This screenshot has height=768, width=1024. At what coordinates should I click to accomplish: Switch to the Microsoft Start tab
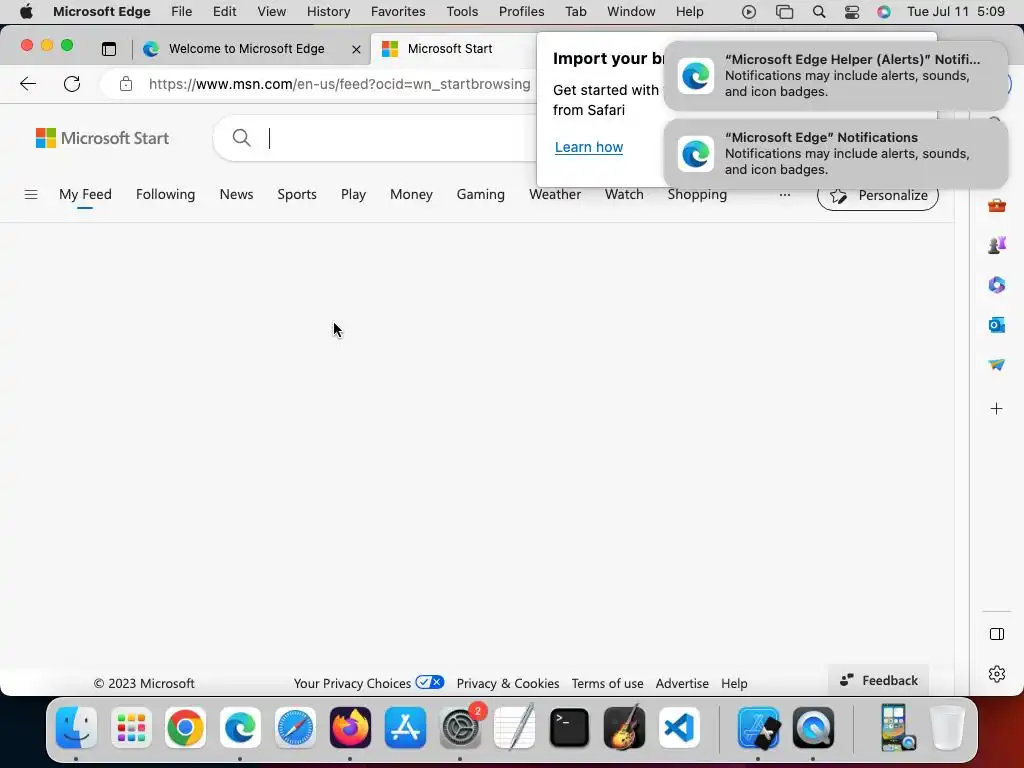451,49
